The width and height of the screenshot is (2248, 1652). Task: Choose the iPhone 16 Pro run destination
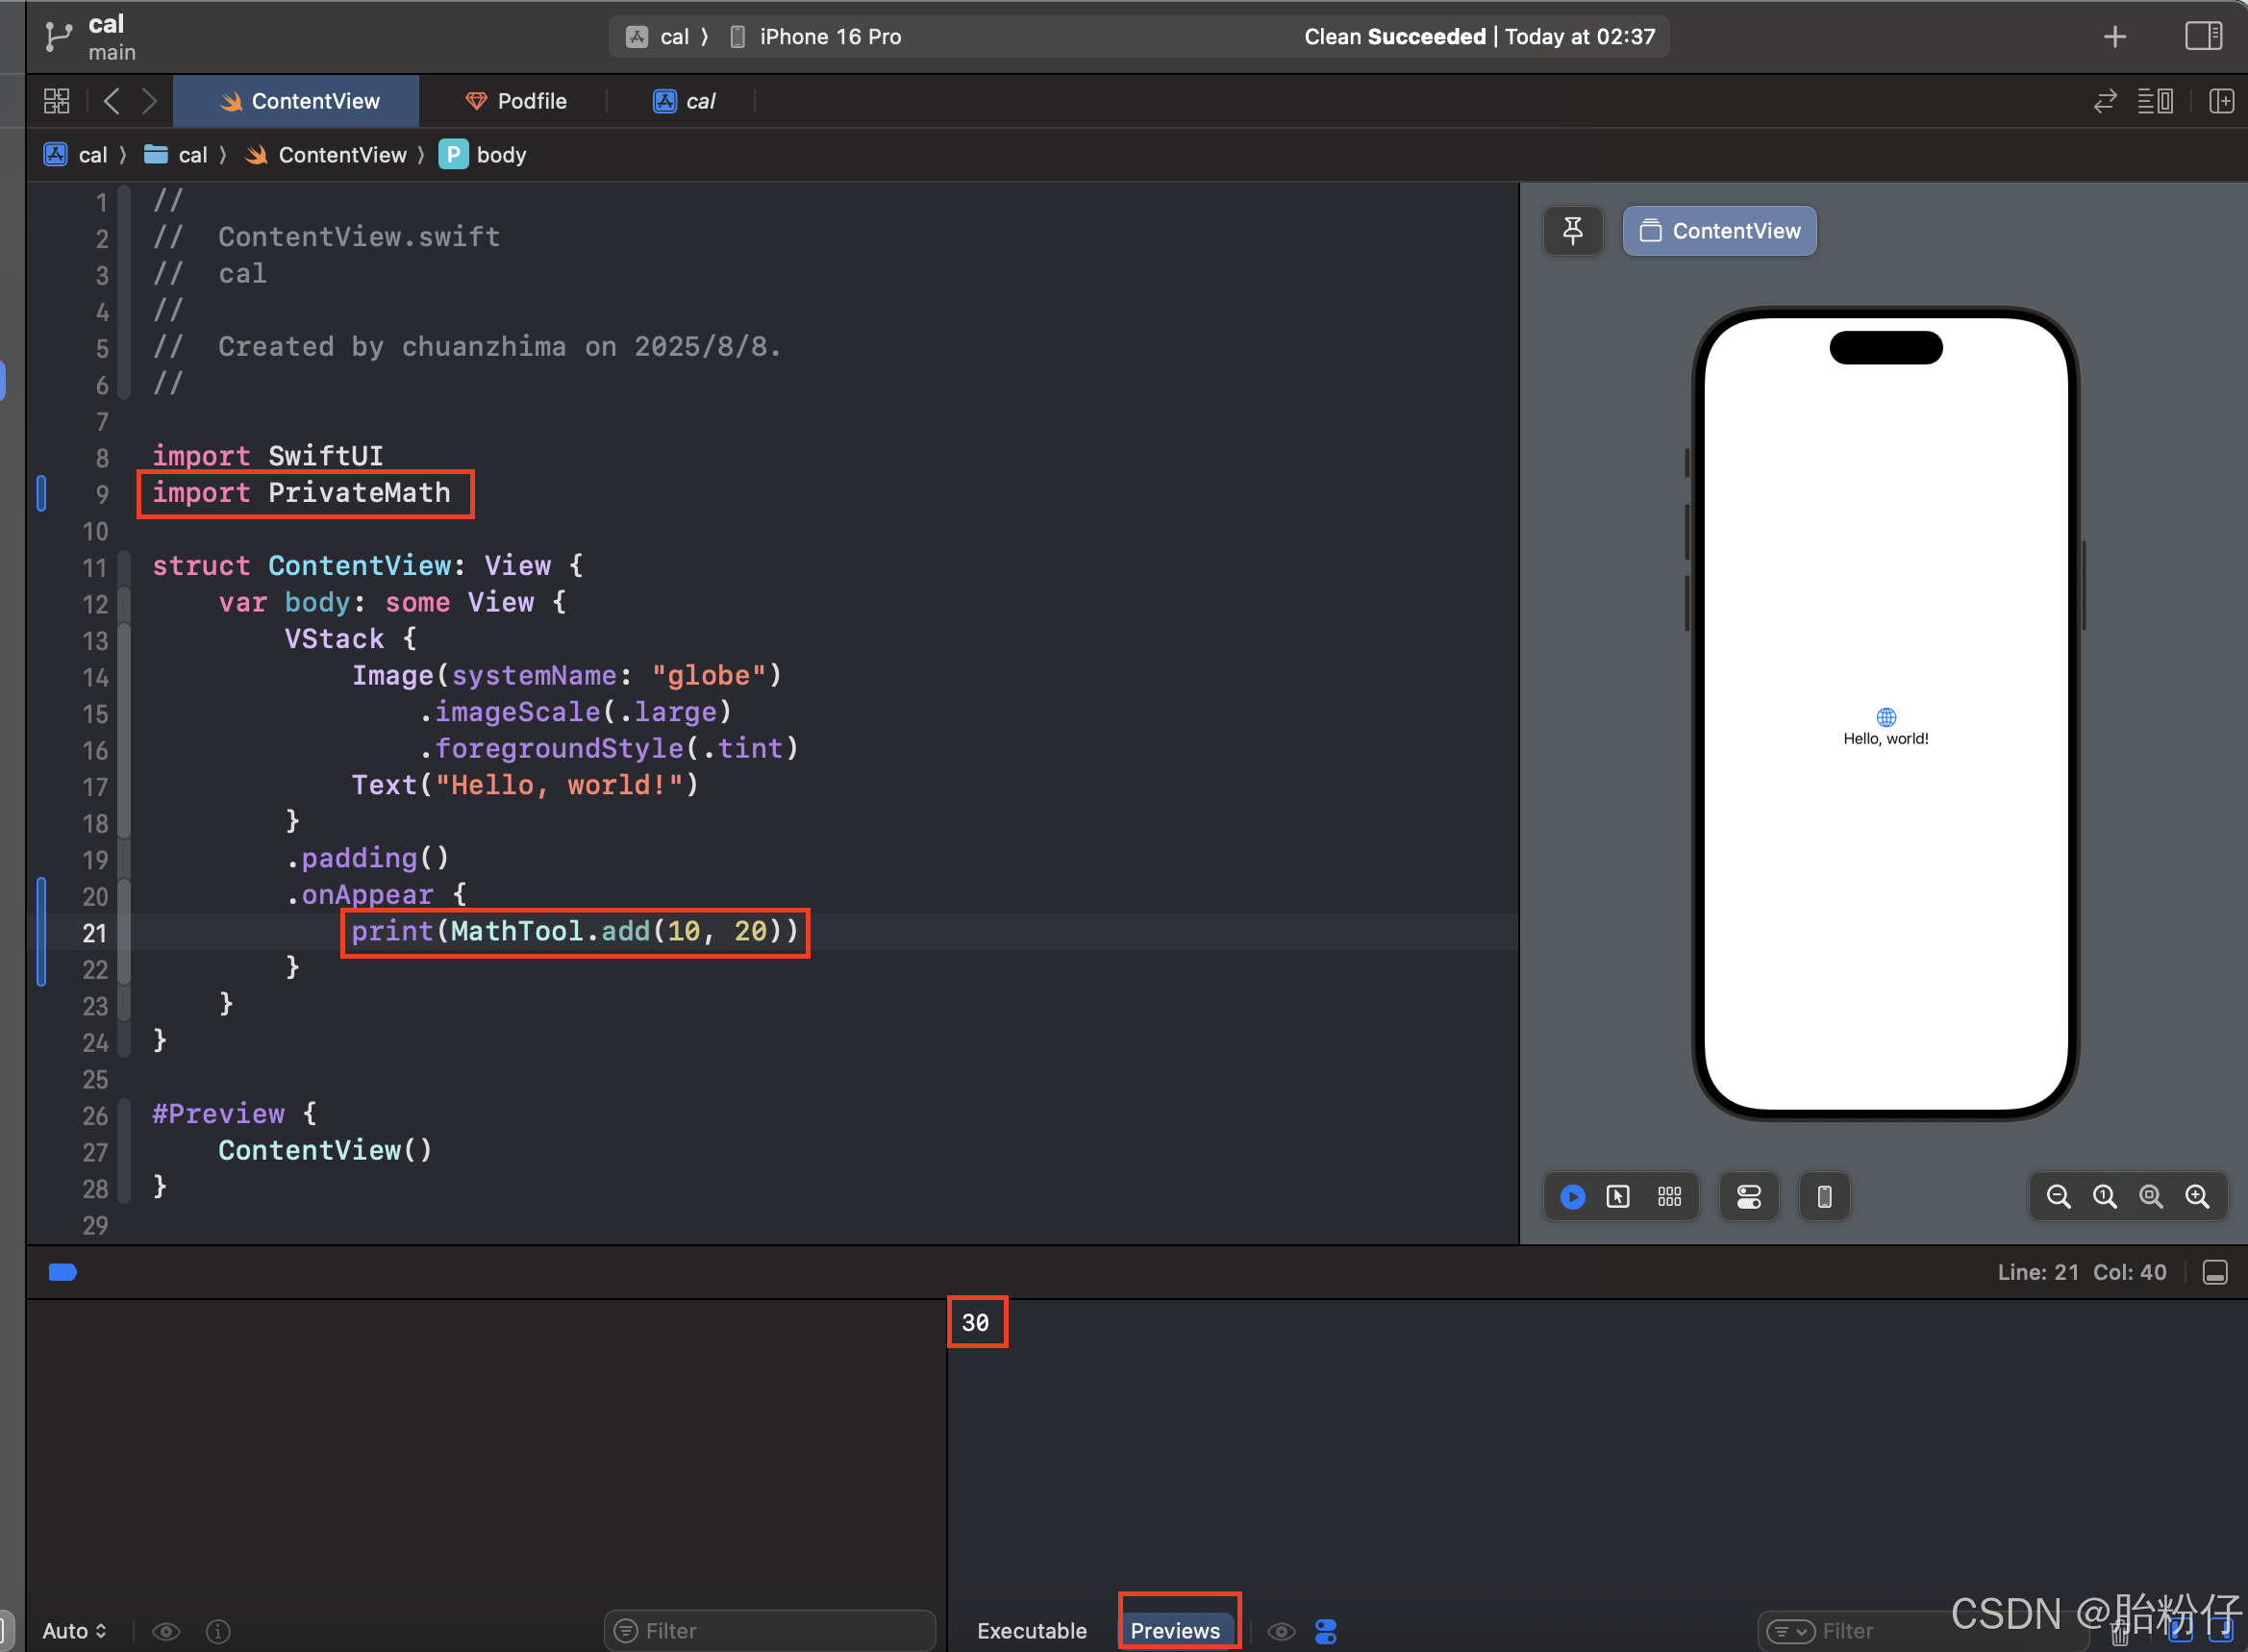(816, 37)
